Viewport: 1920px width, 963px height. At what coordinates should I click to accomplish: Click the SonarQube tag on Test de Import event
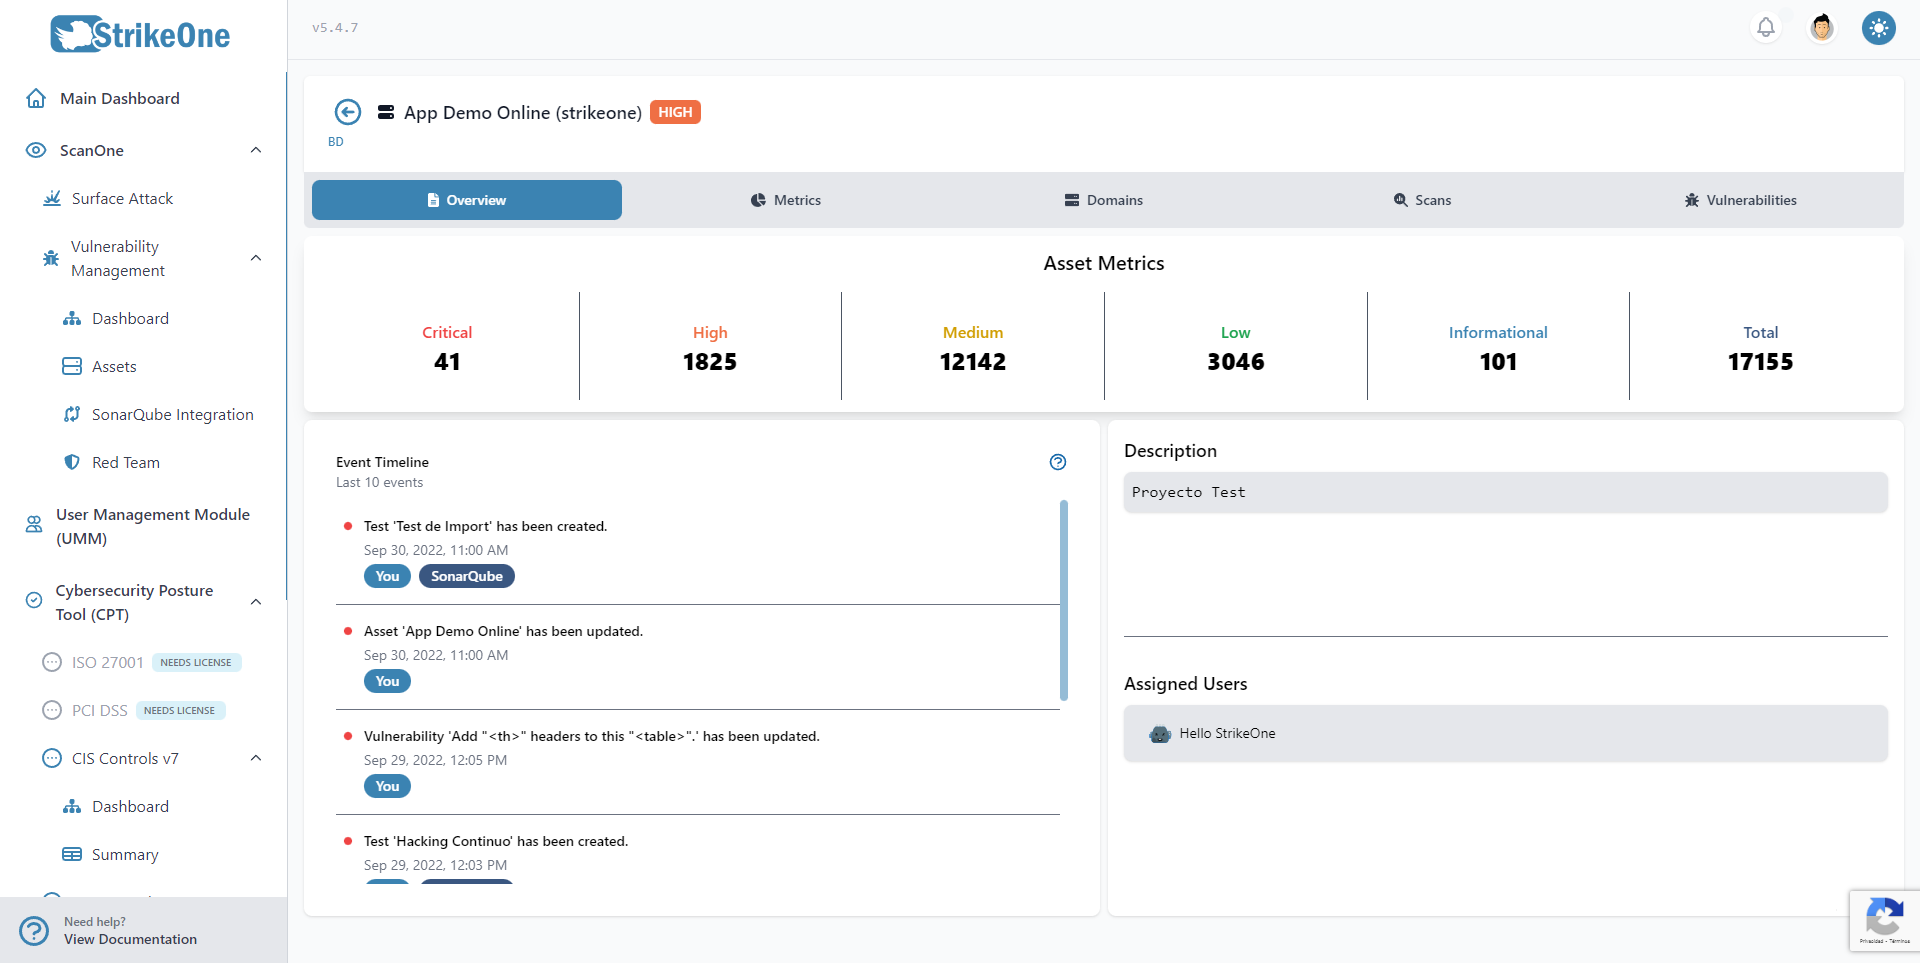click(x=466, y=576)
